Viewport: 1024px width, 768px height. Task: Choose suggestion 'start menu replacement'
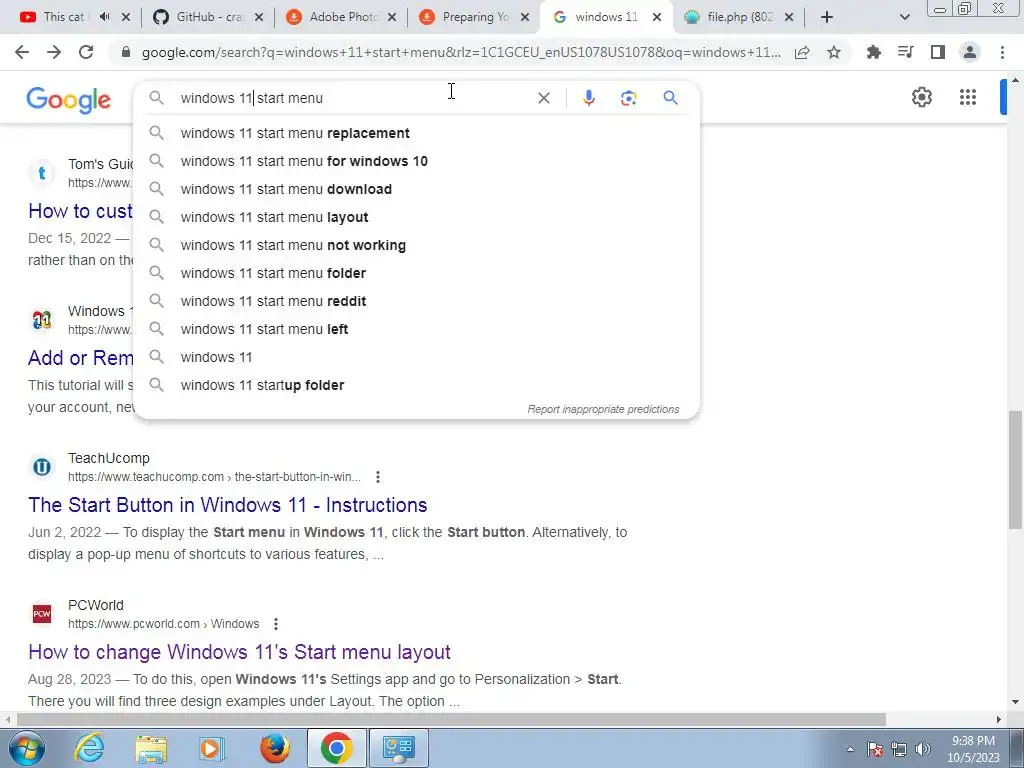416,133
